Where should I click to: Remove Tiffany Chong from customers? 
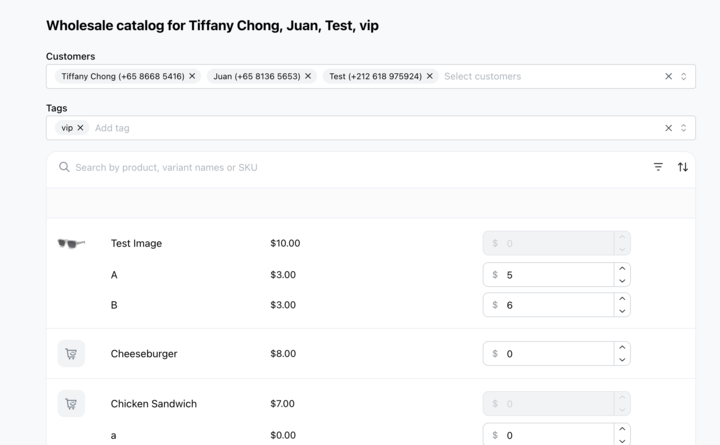[x=192, y=76]
